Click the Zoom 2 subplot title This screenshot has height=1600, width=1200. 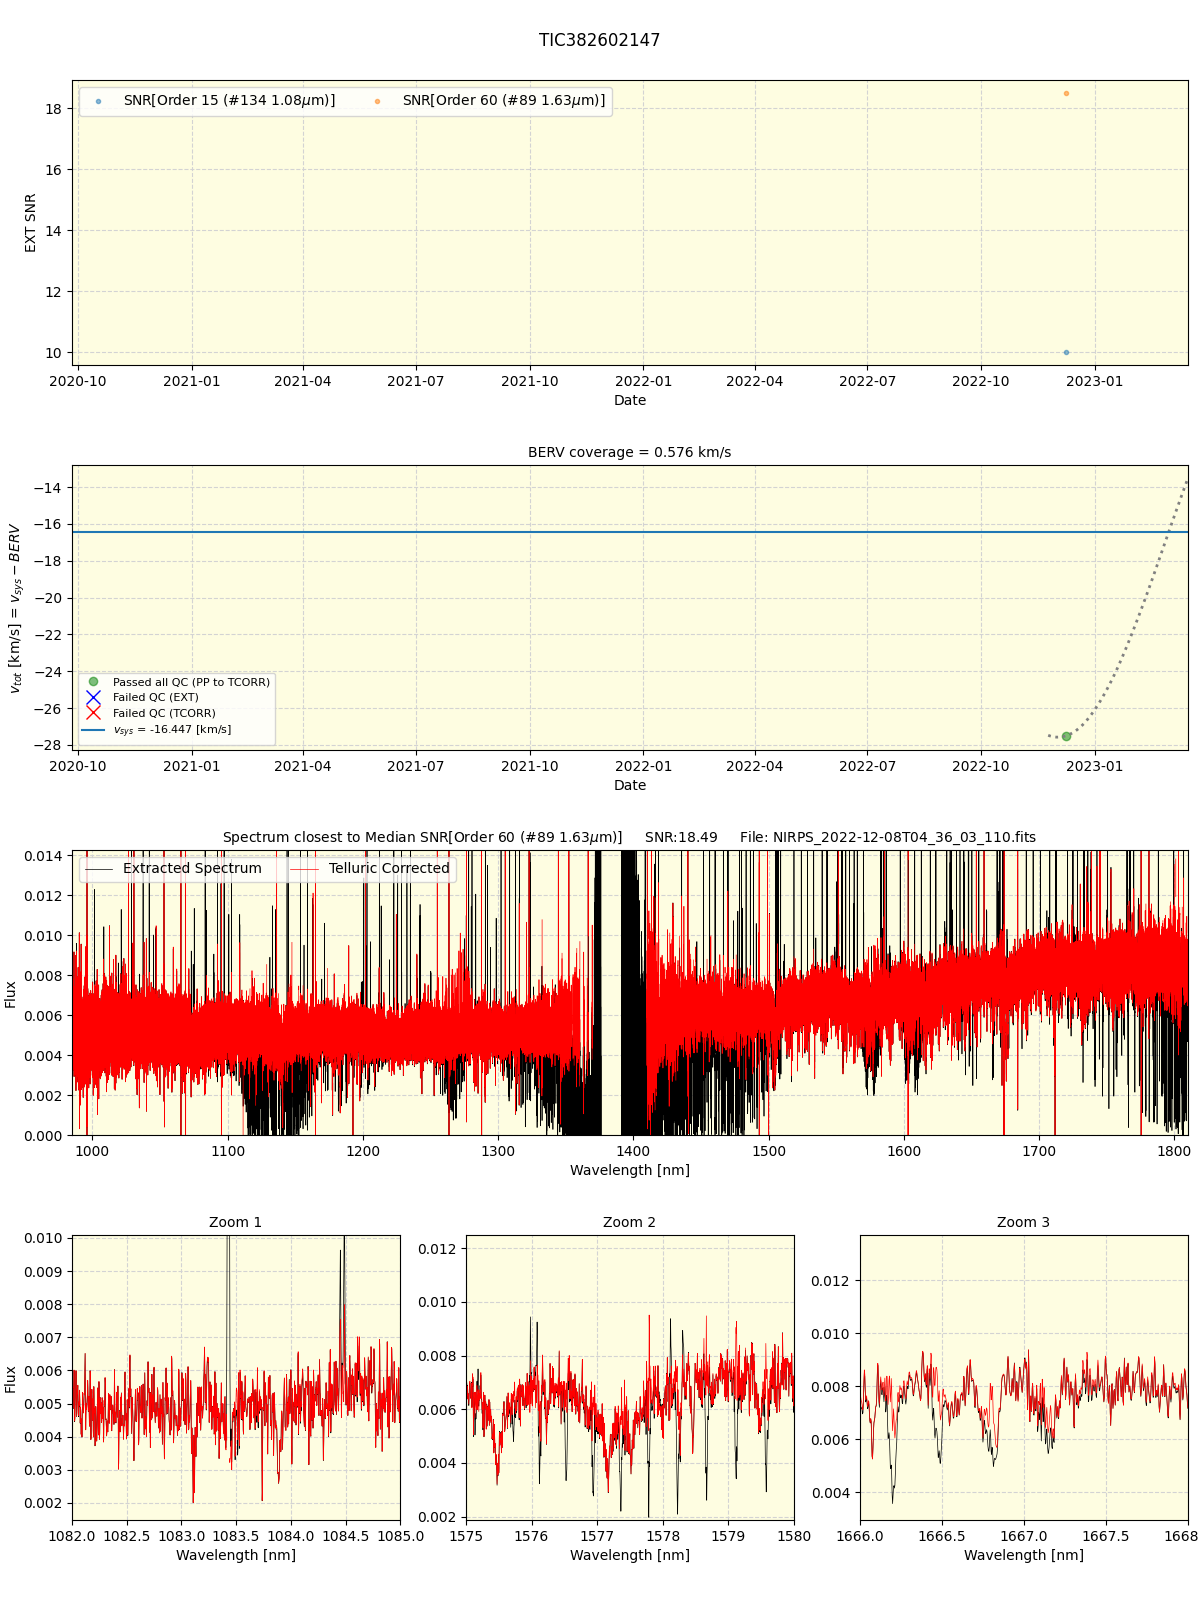pyautogui.click(x=629, y=1222)
